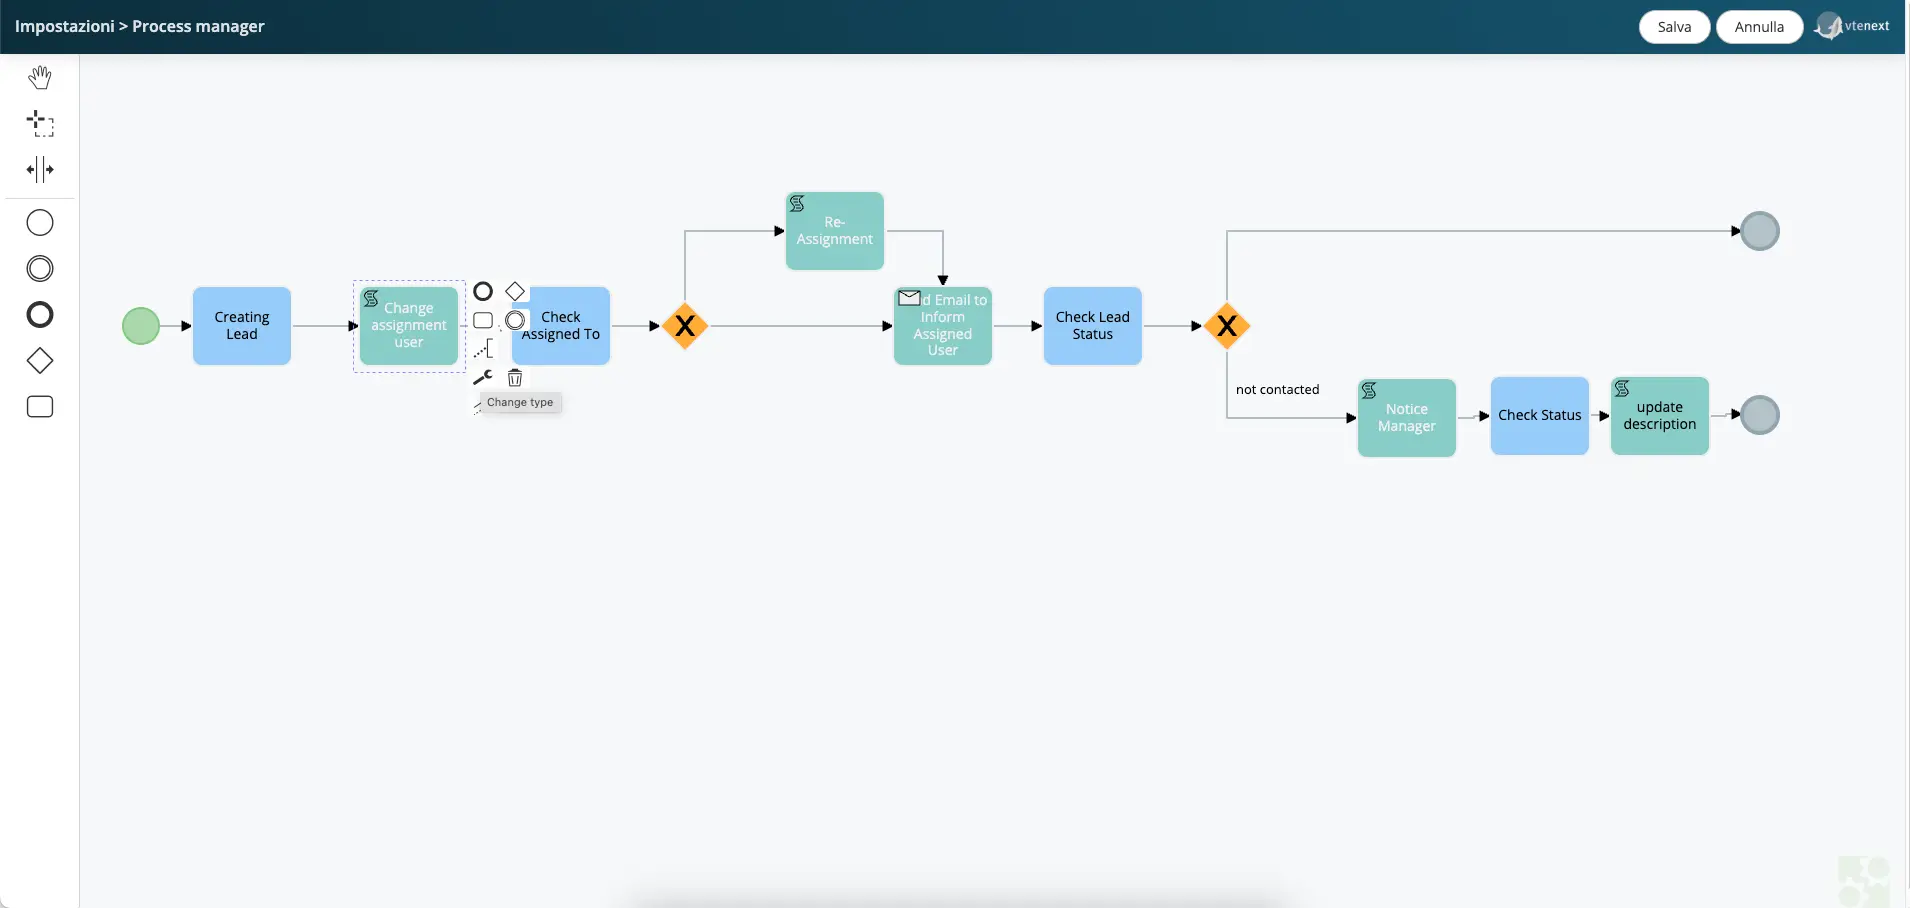This screenshot has height=908, width=1910.
Task: Select the lasso selection tool
Action: 40,124
